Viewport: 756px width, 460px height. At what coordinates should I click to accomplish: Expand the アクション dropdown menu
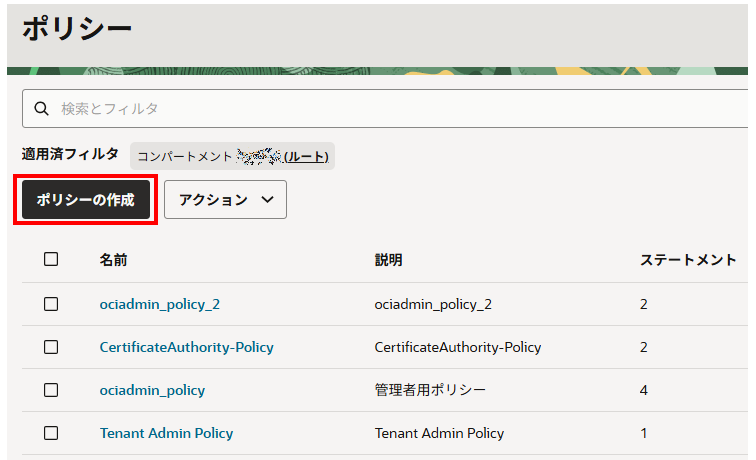coord(225,200)
